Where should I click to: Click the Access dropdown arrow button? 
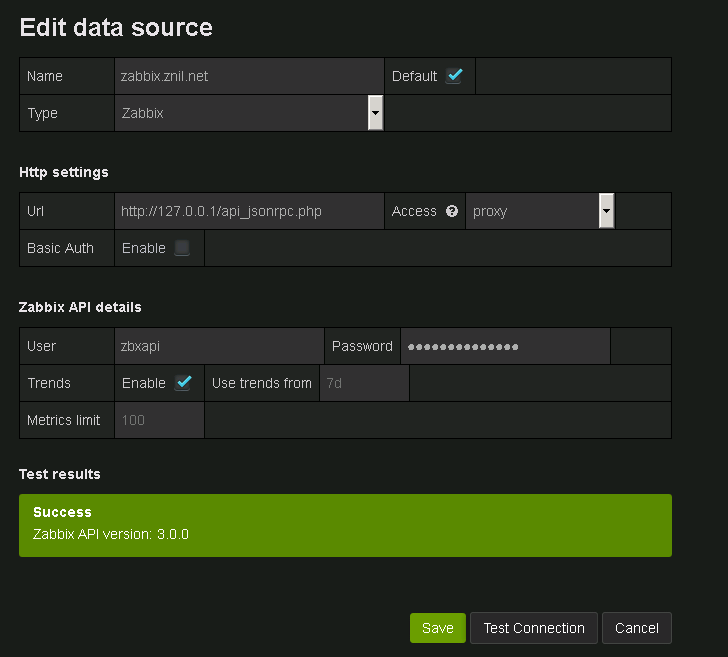[606, 211]
